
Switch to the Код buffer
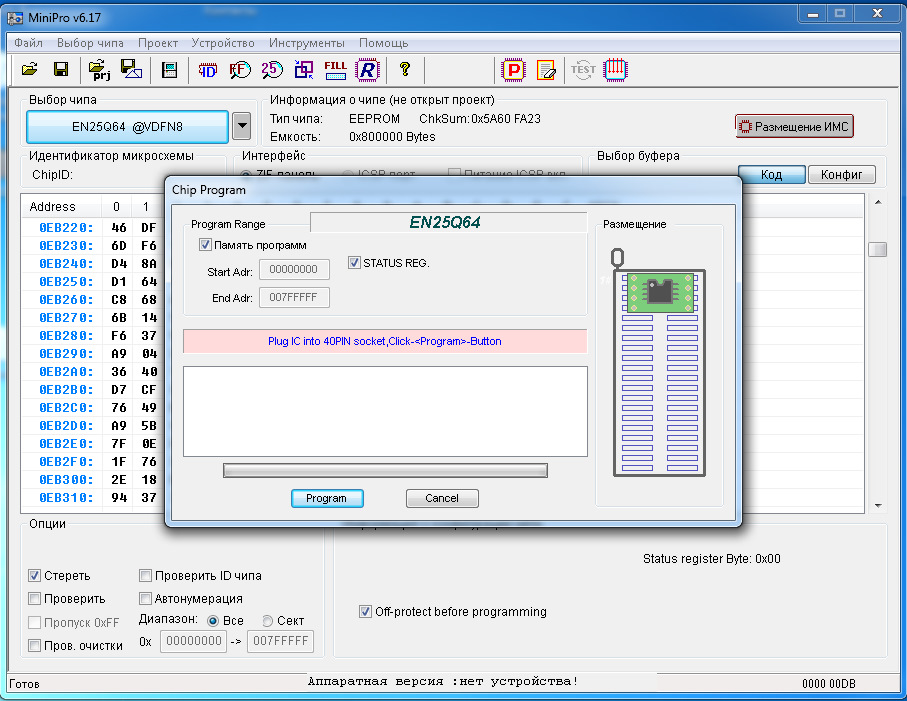point(772,175)
